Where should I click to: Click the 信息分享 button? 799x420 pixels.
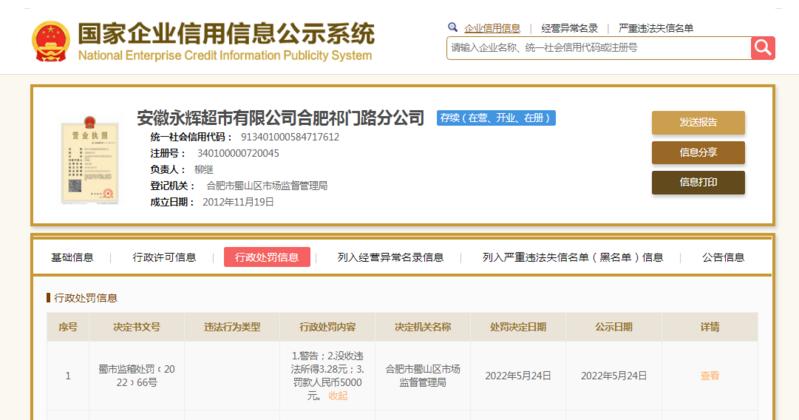(698, 152)
